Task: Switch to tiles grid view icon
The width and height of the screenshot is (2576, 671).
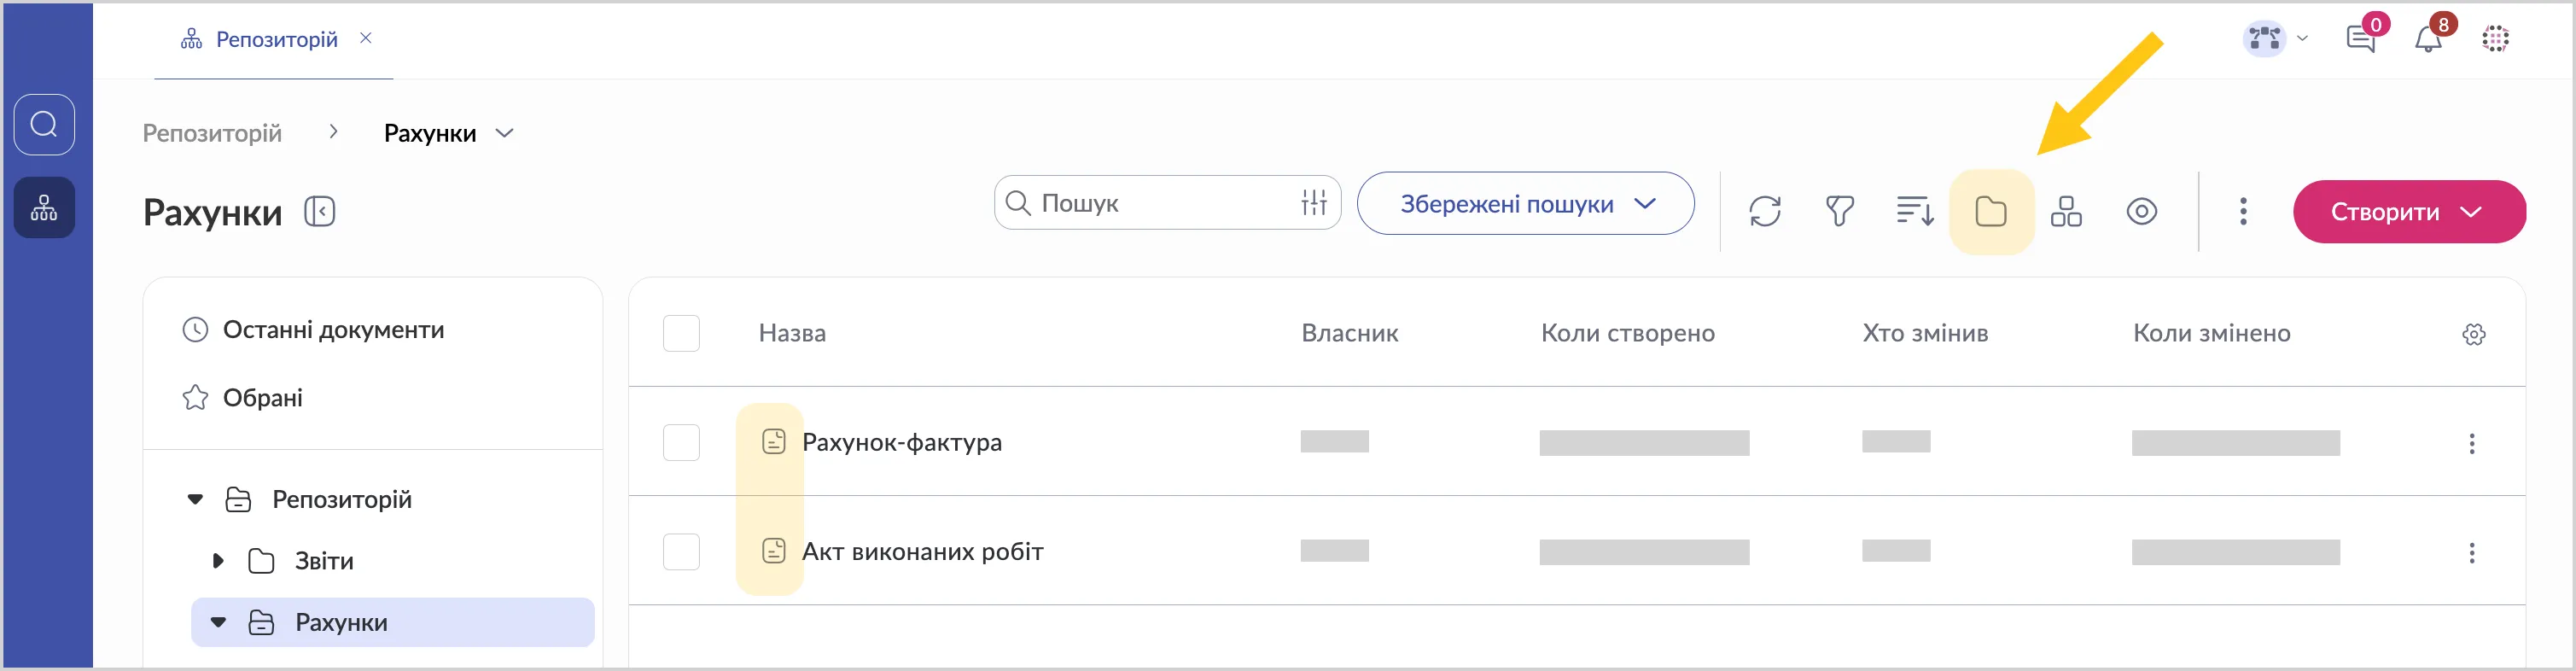Action: 2066,212
